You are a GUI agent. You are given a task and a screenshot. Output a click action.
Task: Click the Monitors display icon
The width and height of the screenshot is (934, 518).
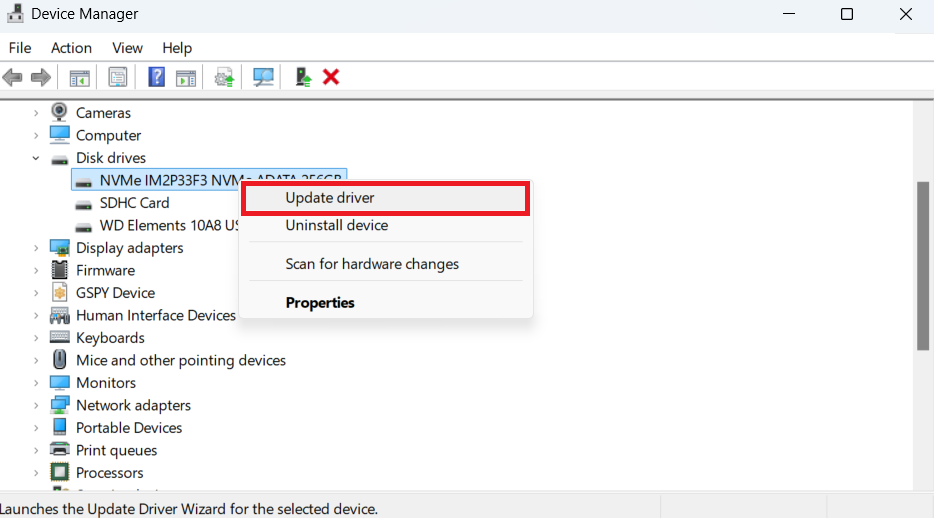(x=60, y=382)
